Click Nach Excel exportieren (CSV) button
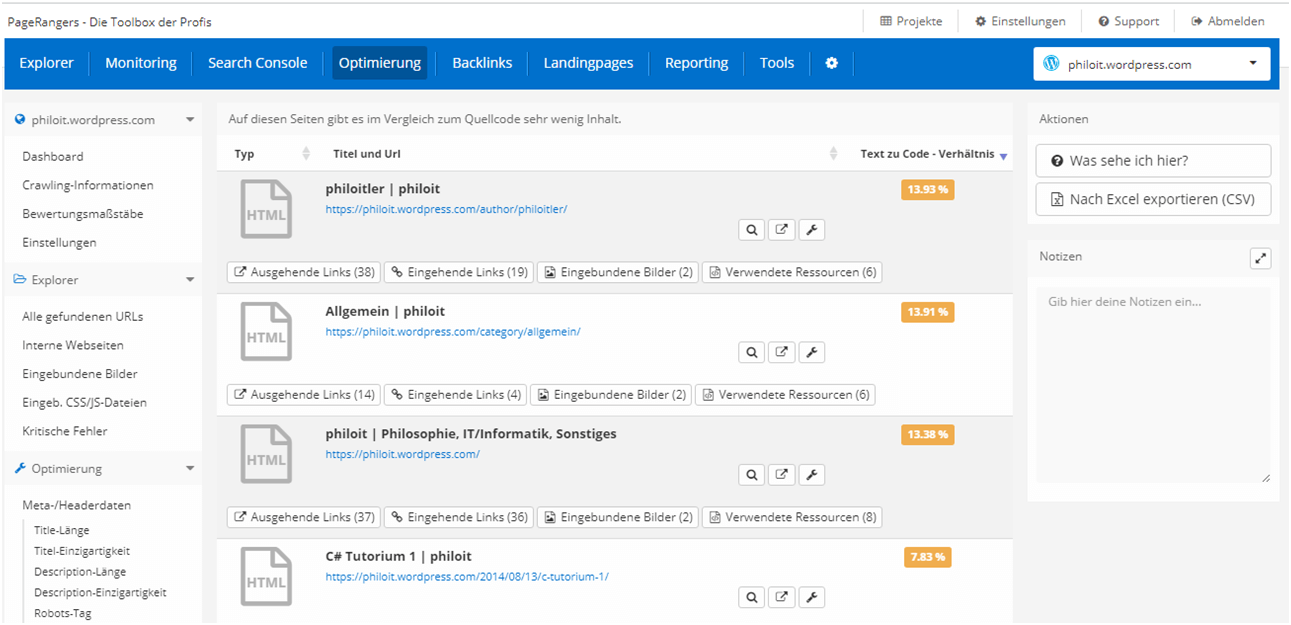This screenshot has height=625, width=1291. pyautogui.click(x=1153, y=199)
